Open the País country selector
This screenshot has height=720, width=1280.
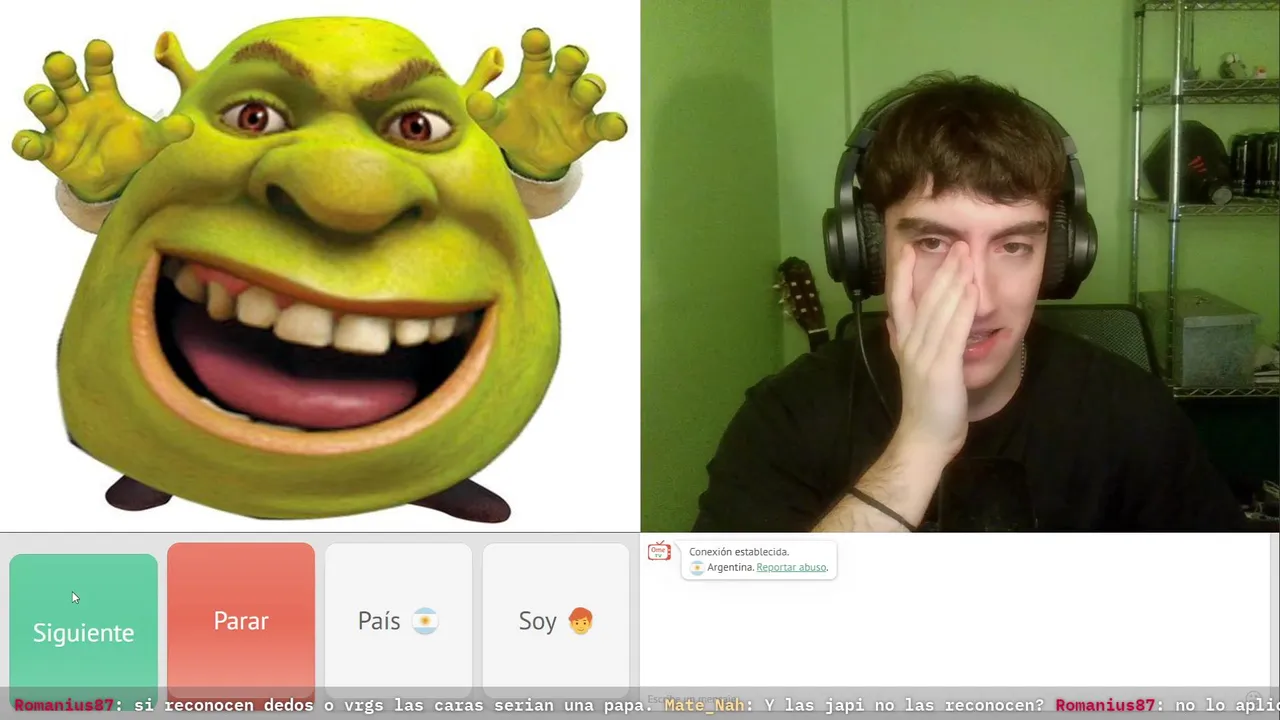(x=398, y=620)
